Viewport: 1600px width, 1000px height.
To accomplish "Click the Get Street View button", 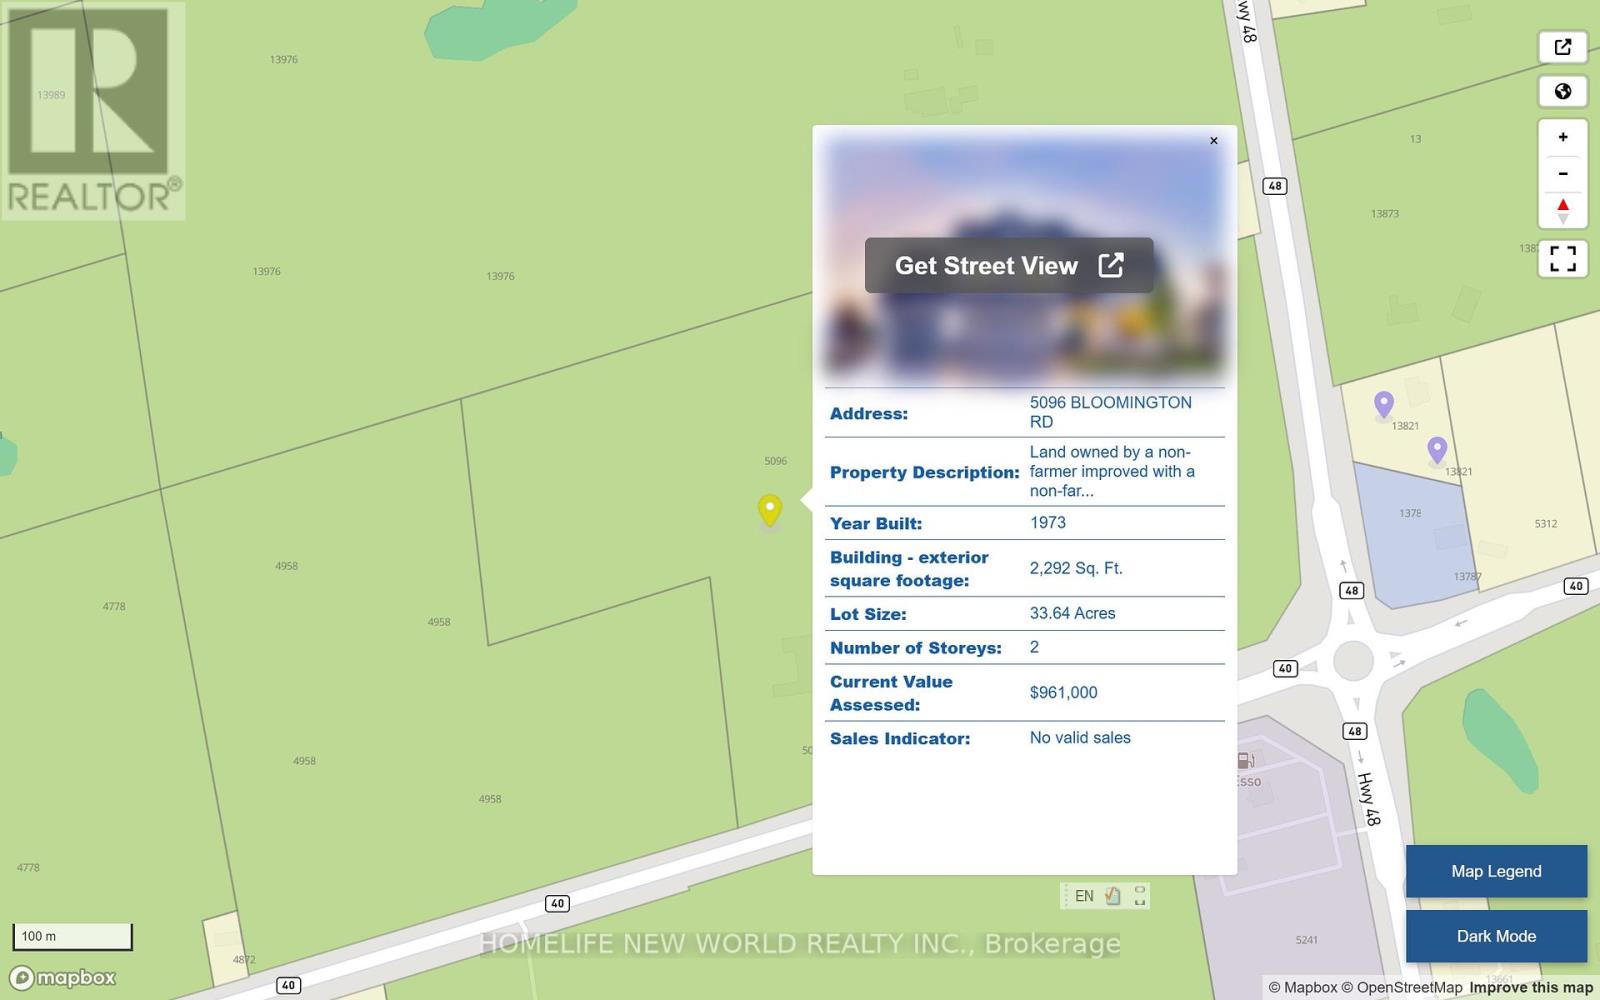I will point(1008,266).
